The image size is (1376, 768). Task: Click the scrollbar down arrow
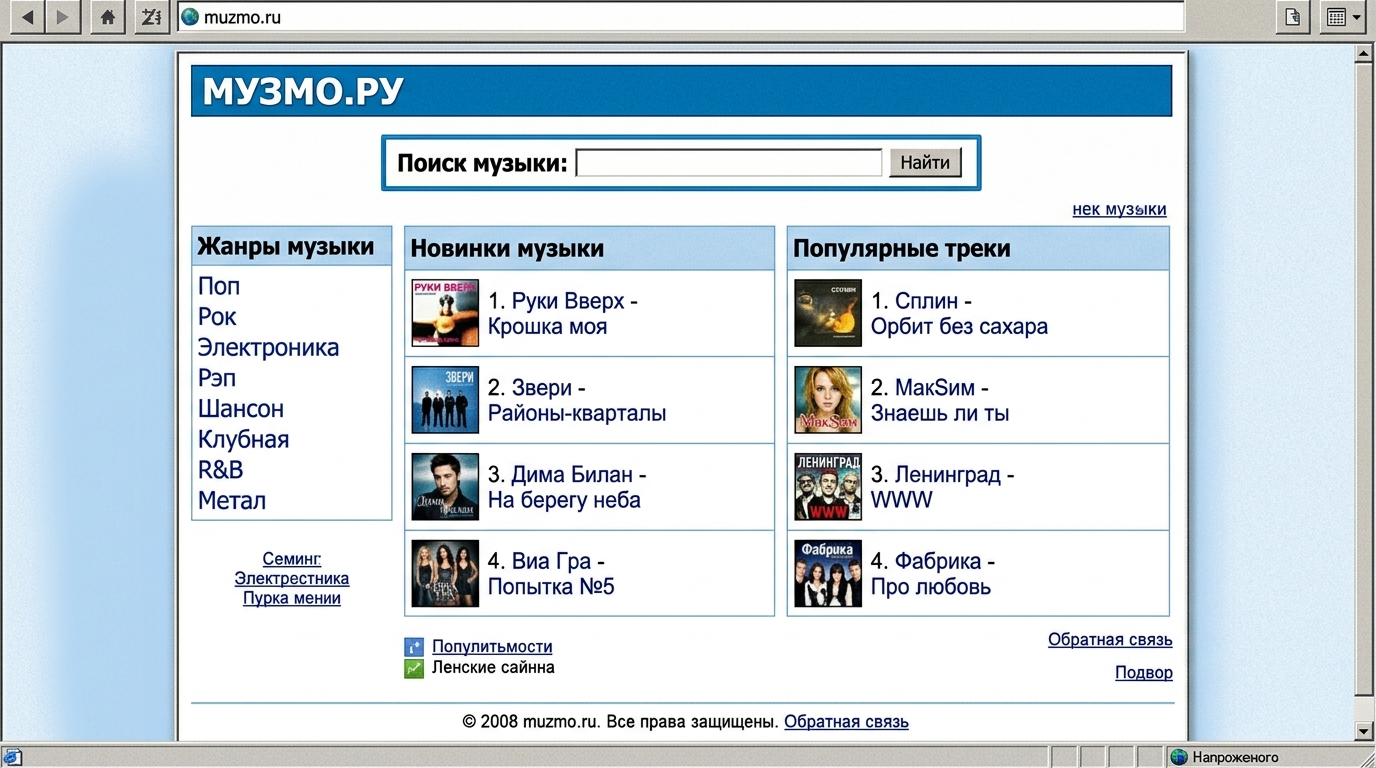[1364, 731]
